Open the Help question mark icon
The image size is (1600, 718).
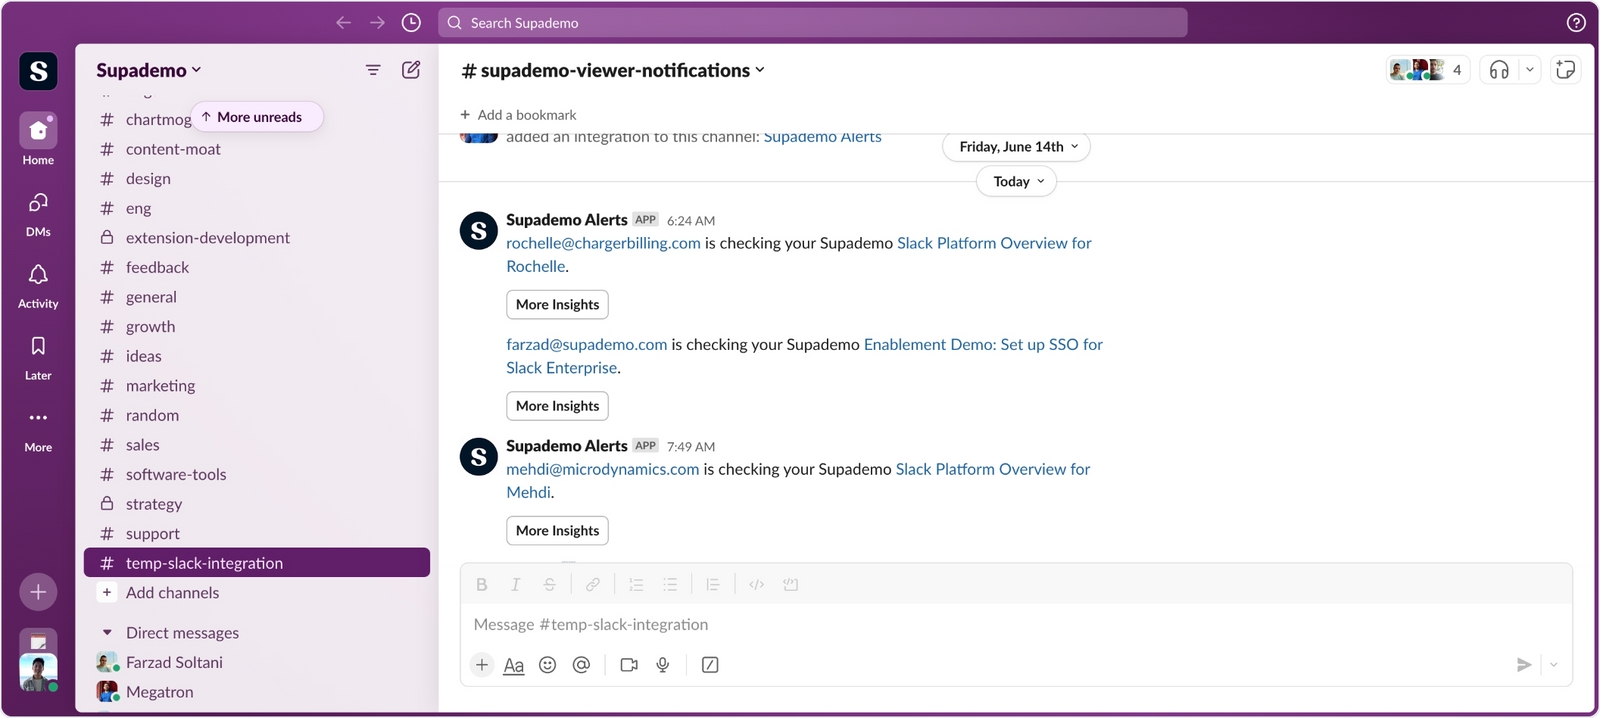tap(1576, 22)
